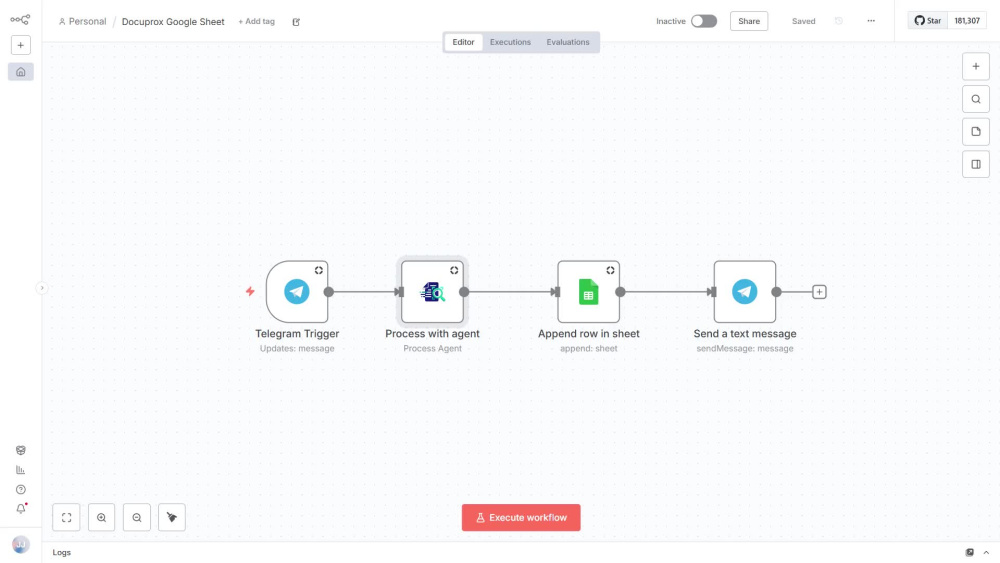Open workflow history icon
Image resolution: width=1000 pixels, height=563 pixels.
pyautogui.click(x=839, y=21)
